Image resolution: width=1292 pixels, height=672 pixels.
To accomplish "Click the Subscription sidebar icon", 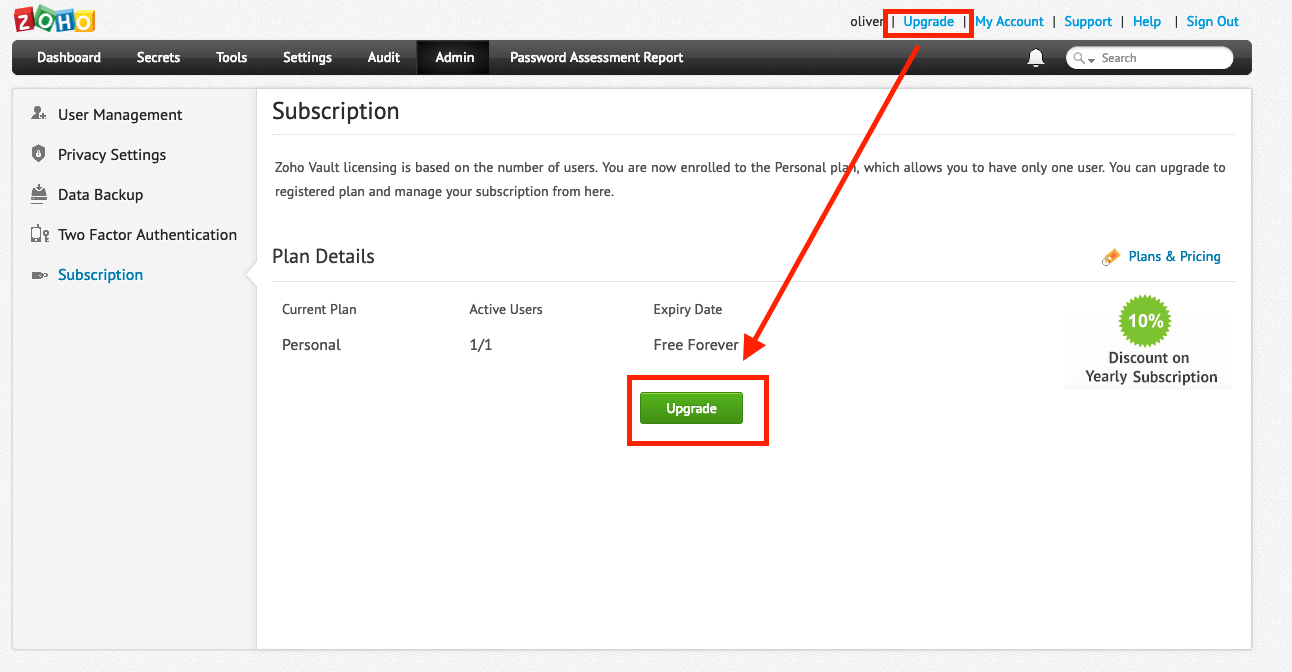I will coord(39,275).
